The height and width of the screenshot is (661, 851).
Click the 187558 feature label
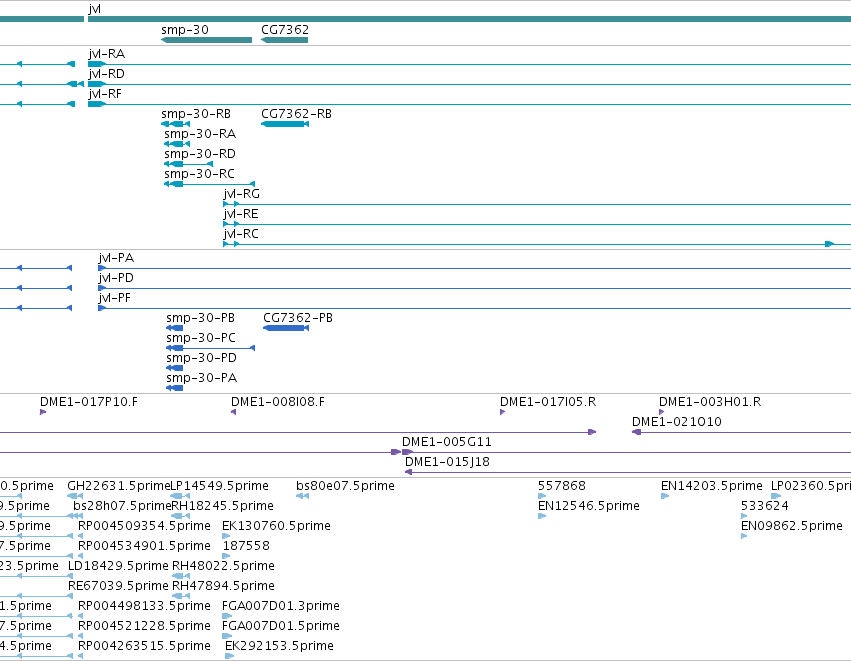[x=246, y=546]
